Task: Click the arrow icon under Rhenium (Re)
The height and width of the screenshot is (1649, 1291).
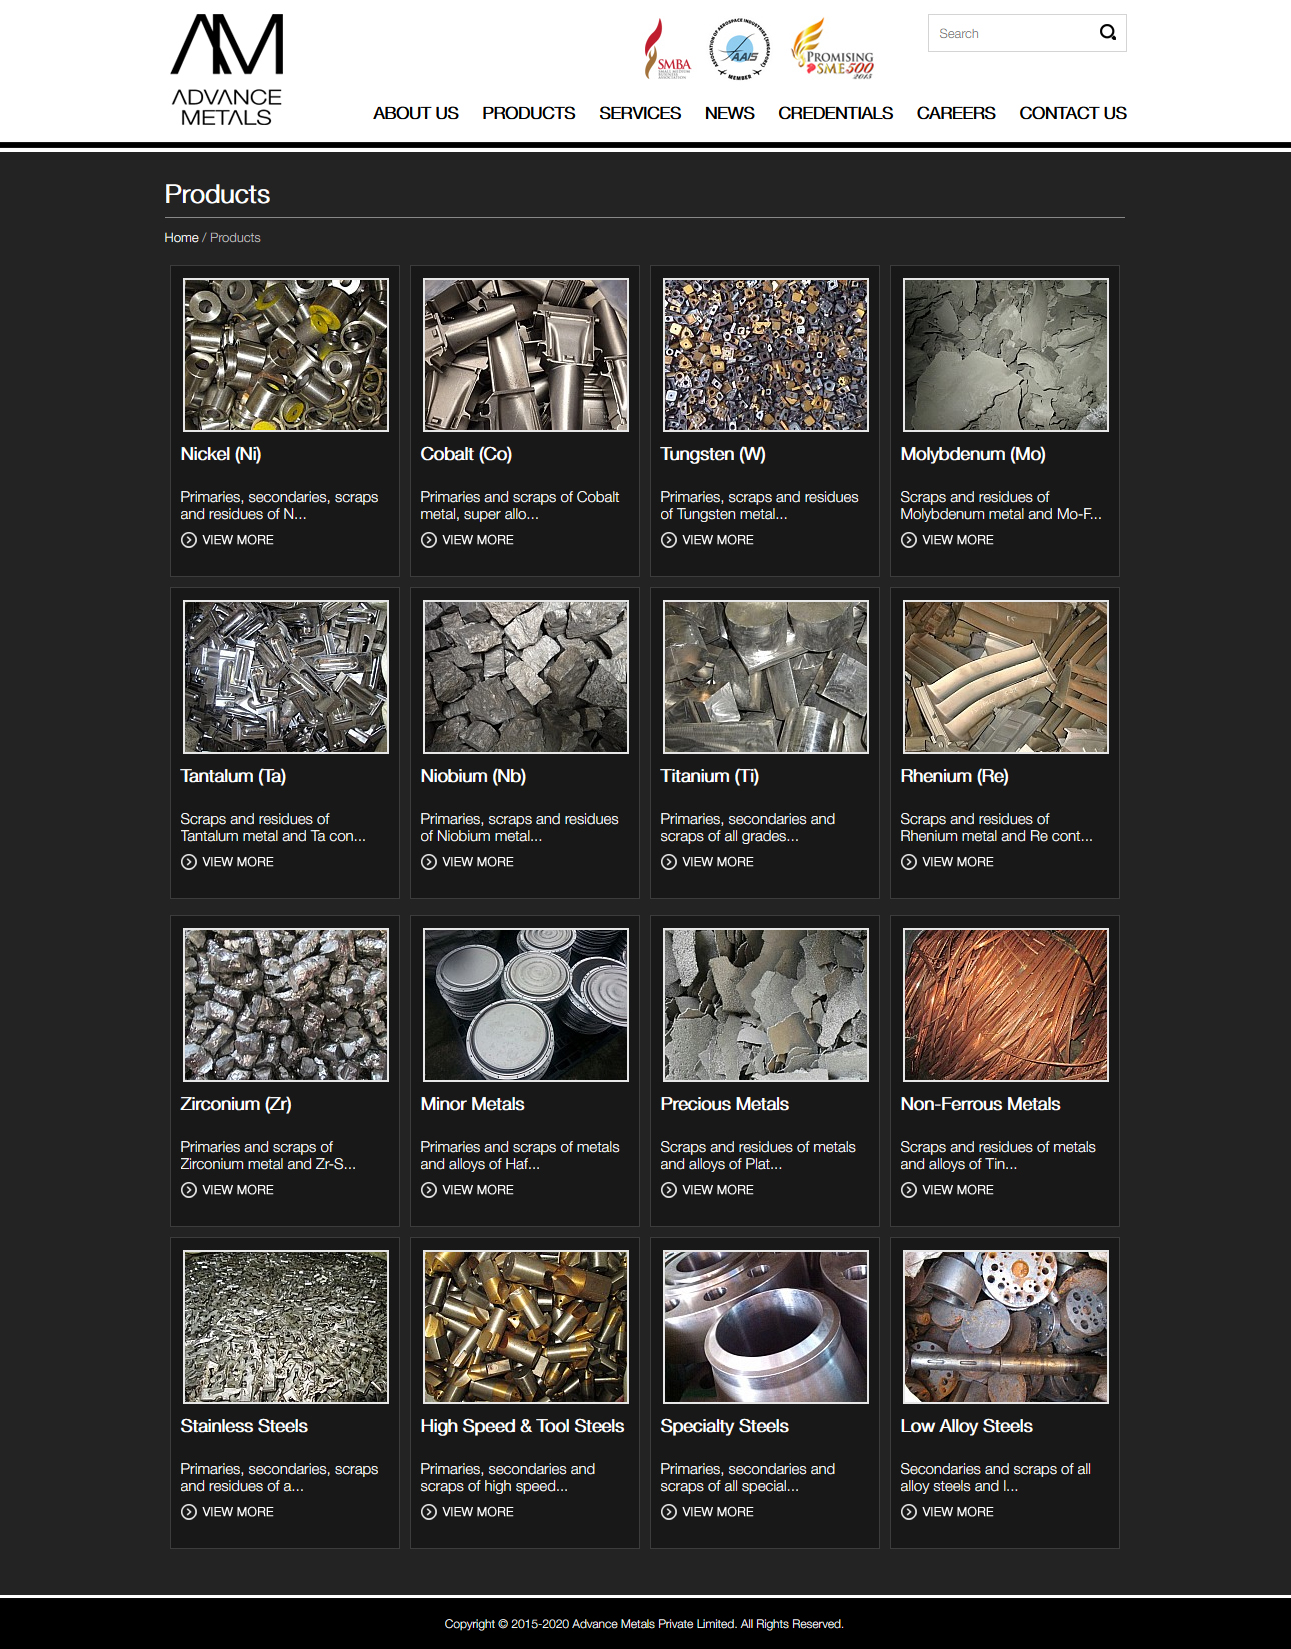Action: tap(909, 862)
